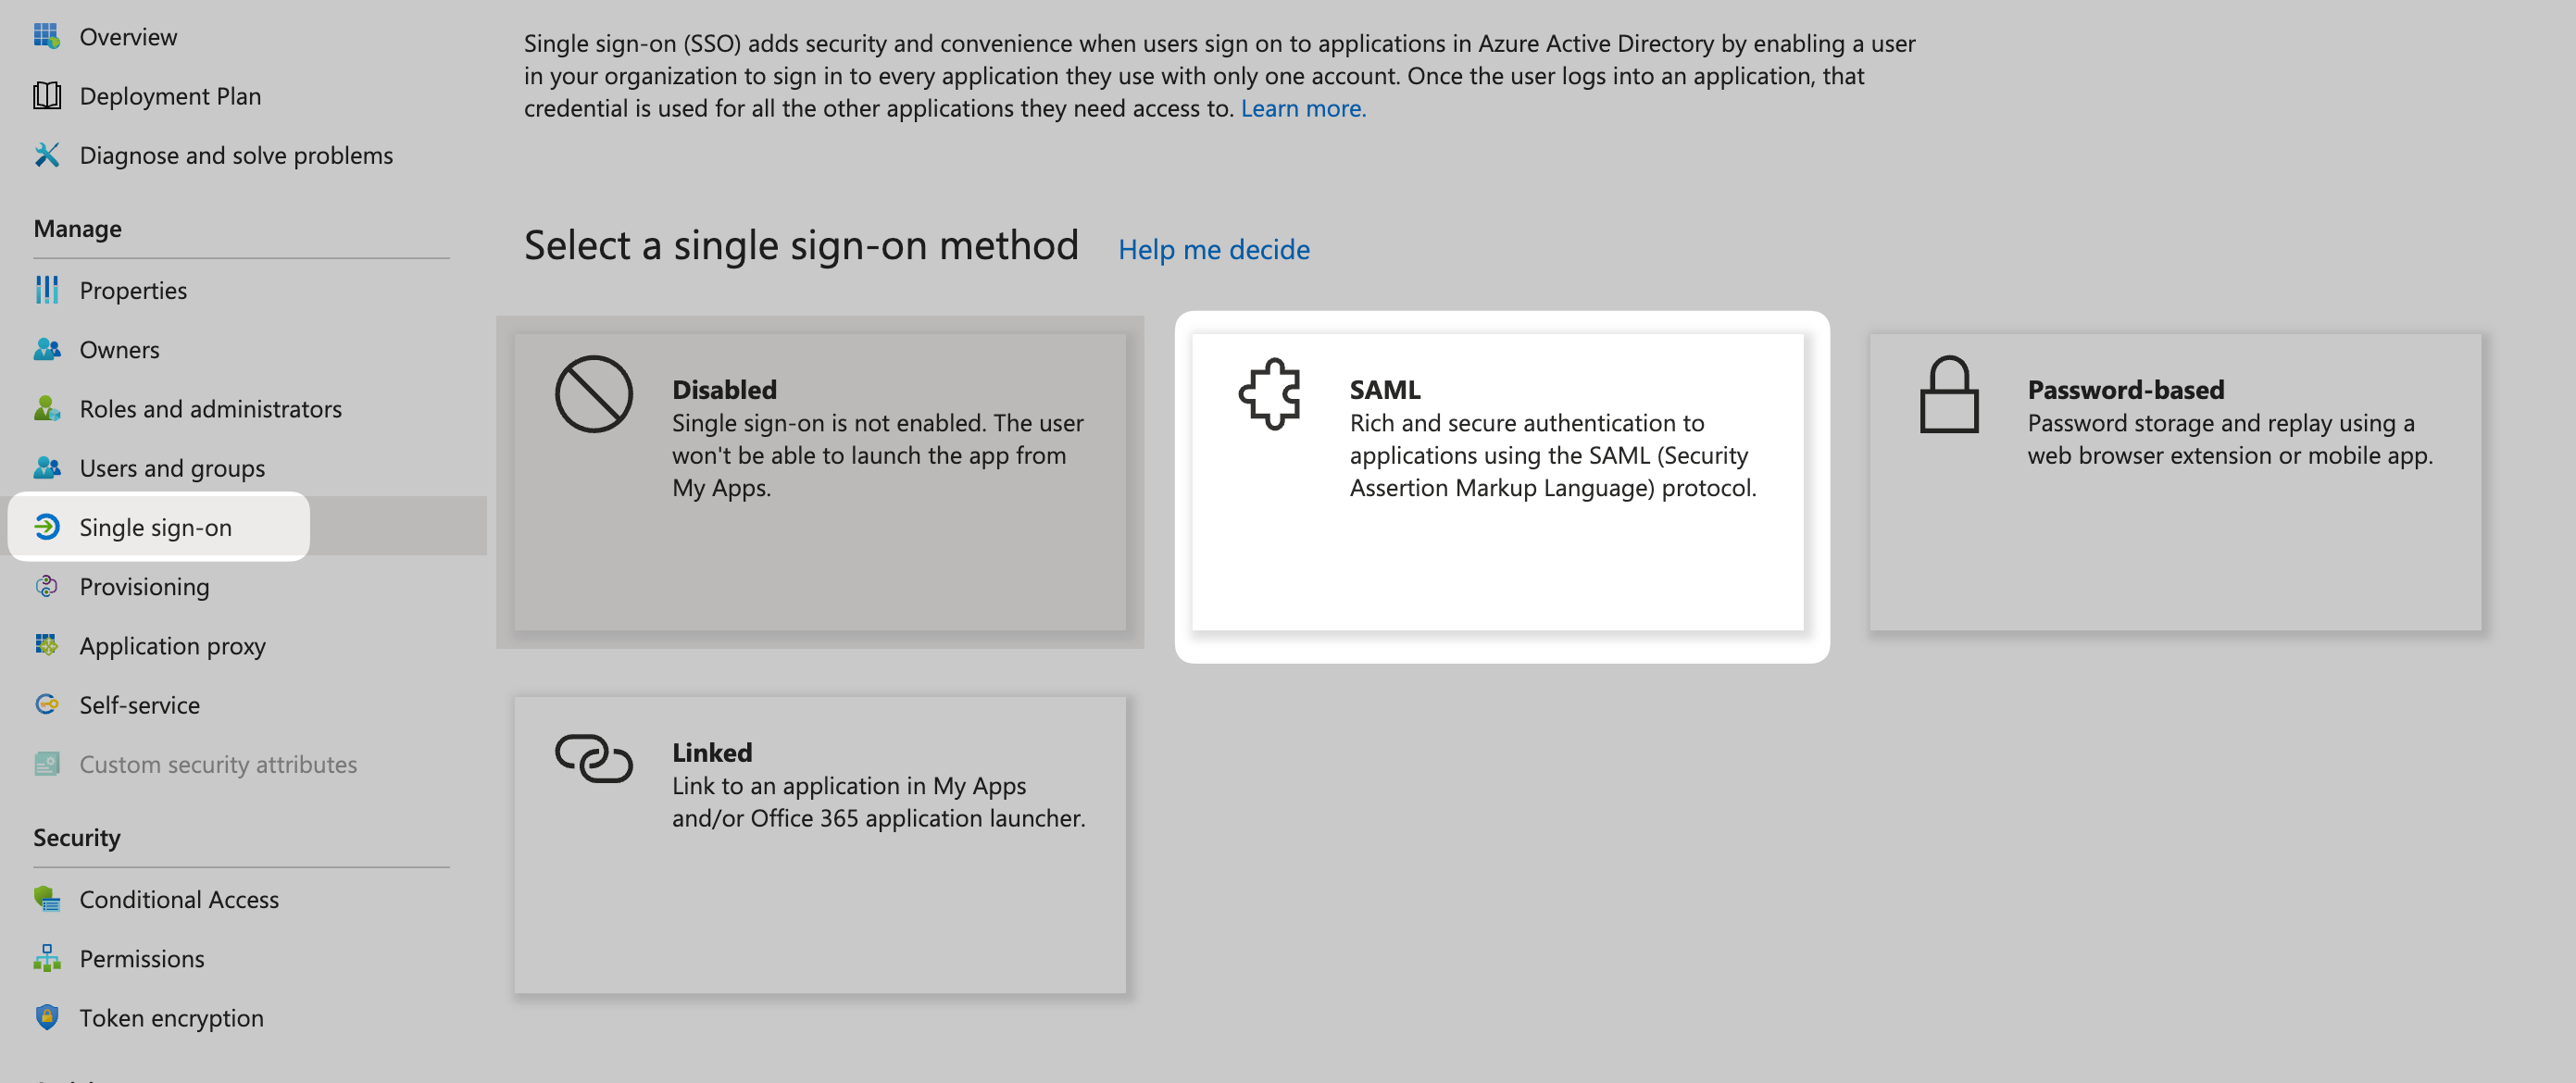Click the Properties bars icon
The height and width of the screenshot is (1083, 2576).
(x=46, y=290)
